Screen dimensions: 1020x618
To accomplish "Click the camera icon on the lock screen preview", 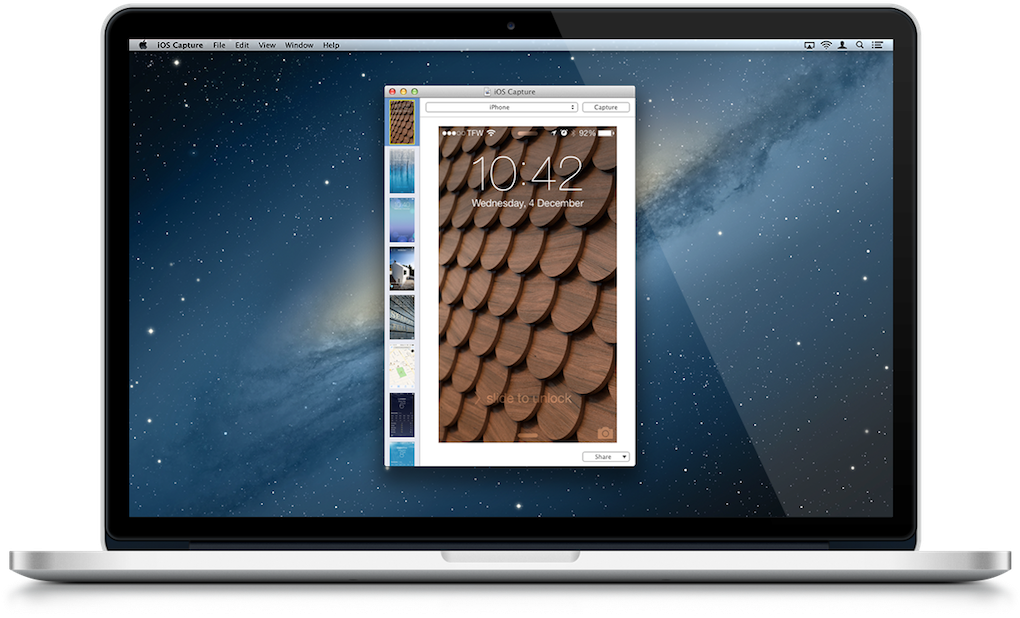I will coord(604,432).
